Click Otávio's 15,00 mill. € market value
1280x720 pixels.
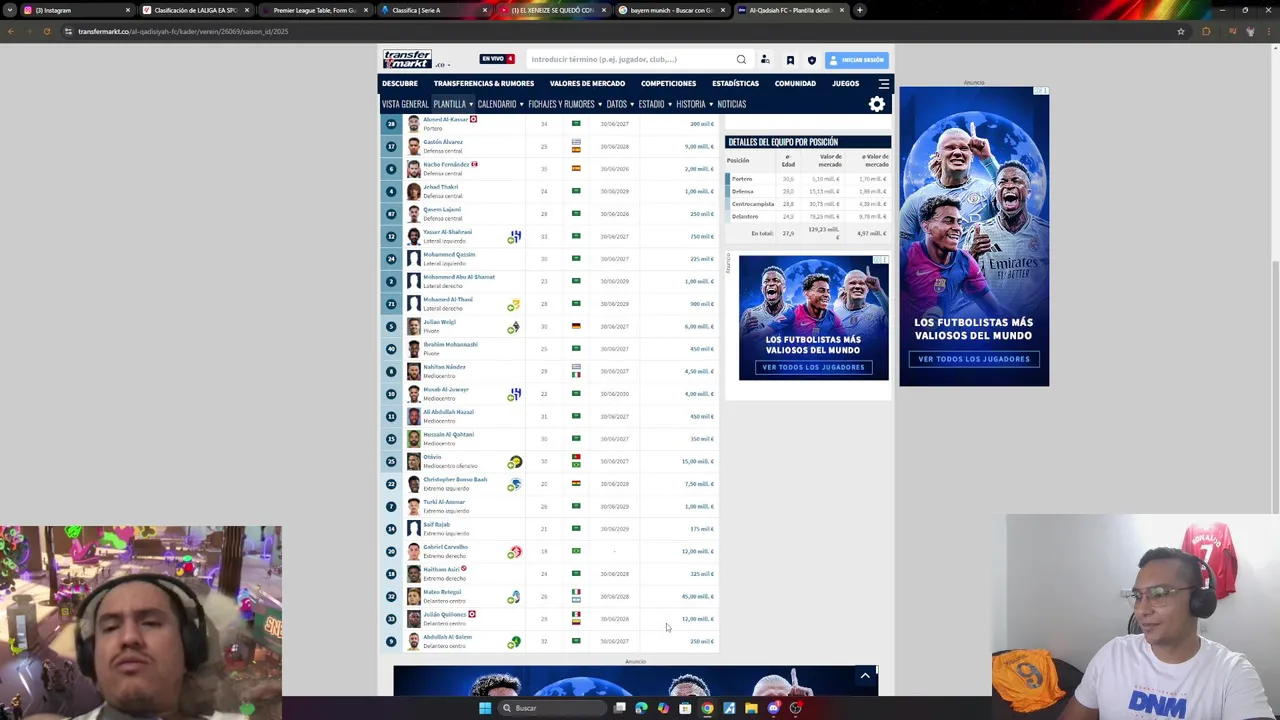(697, 461)
